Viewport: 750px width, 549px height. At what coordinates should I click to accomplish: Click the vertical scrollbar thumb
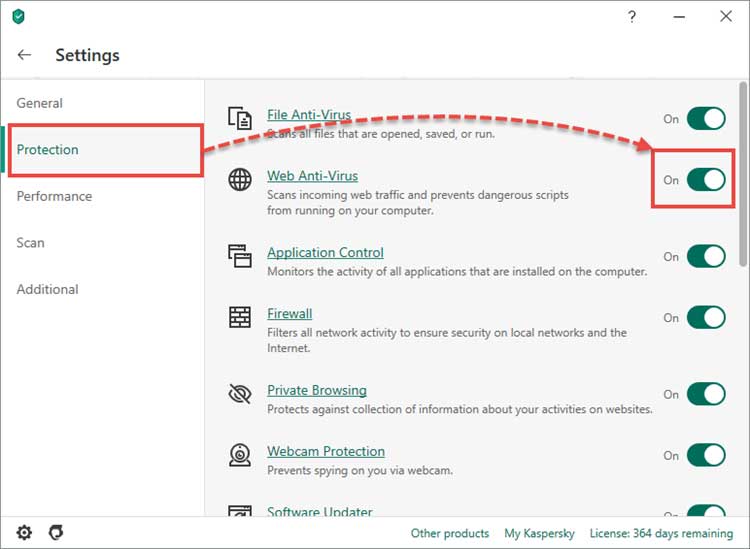point(742,174)
